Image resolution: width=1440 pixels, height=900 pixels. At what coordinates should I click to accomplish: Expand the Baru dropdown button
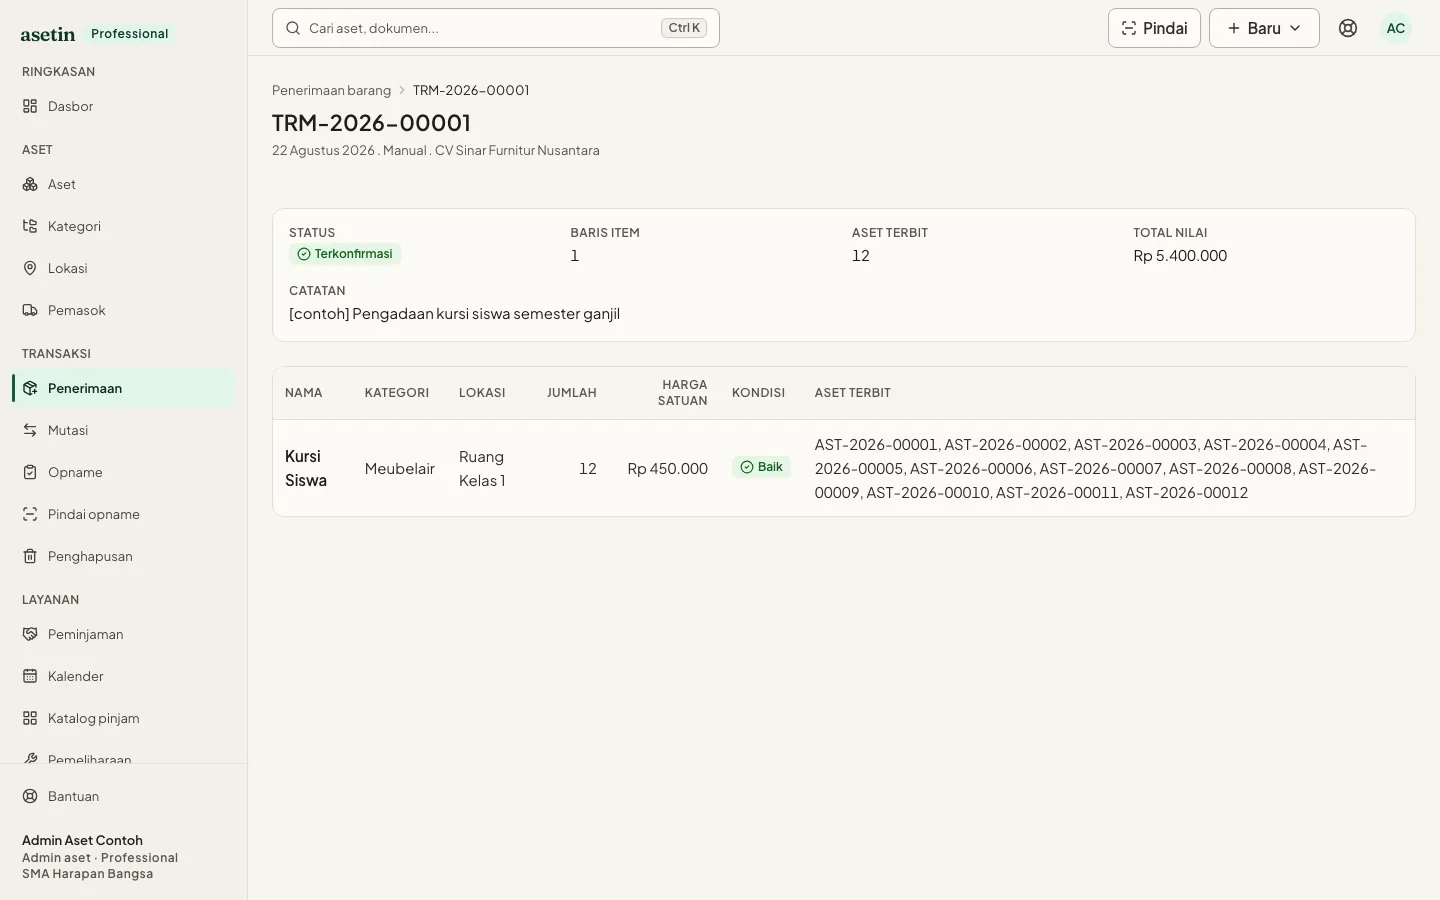click(1264, 28)
